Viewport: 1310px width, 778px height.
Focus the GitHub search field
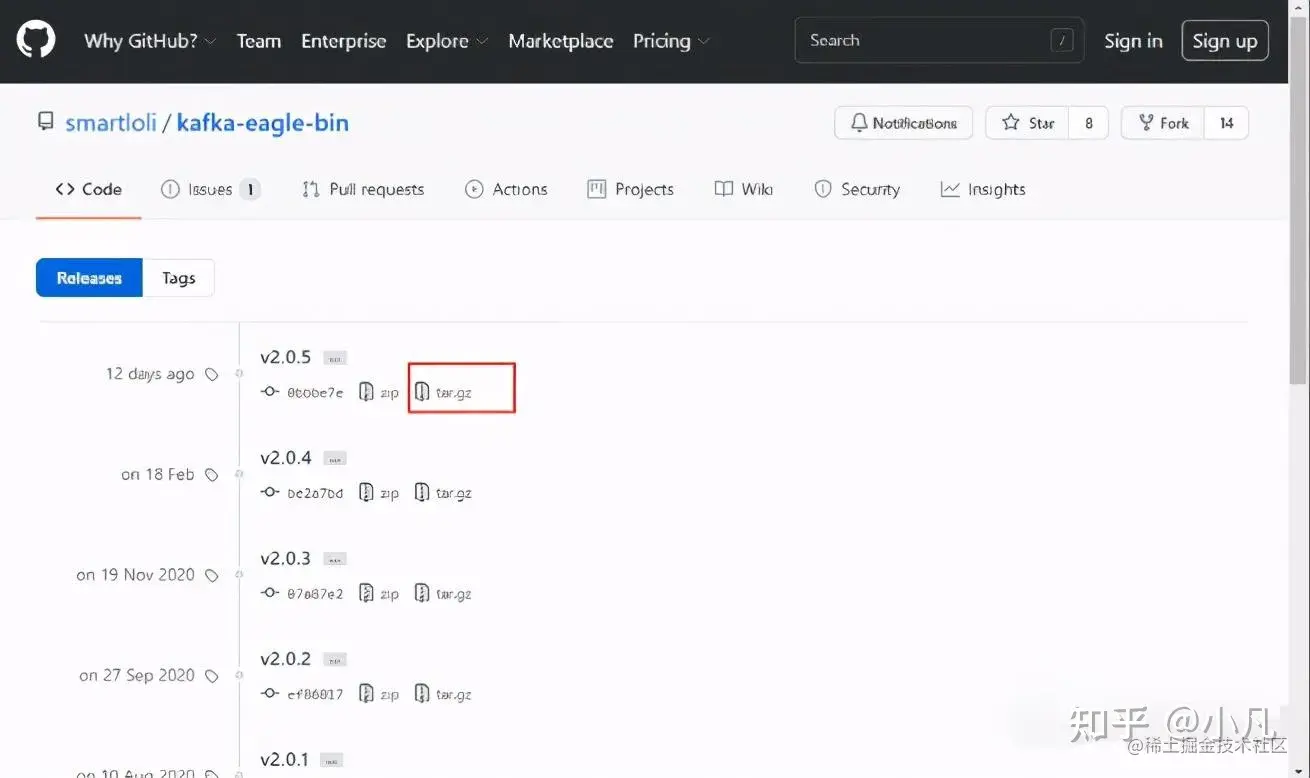939,41
